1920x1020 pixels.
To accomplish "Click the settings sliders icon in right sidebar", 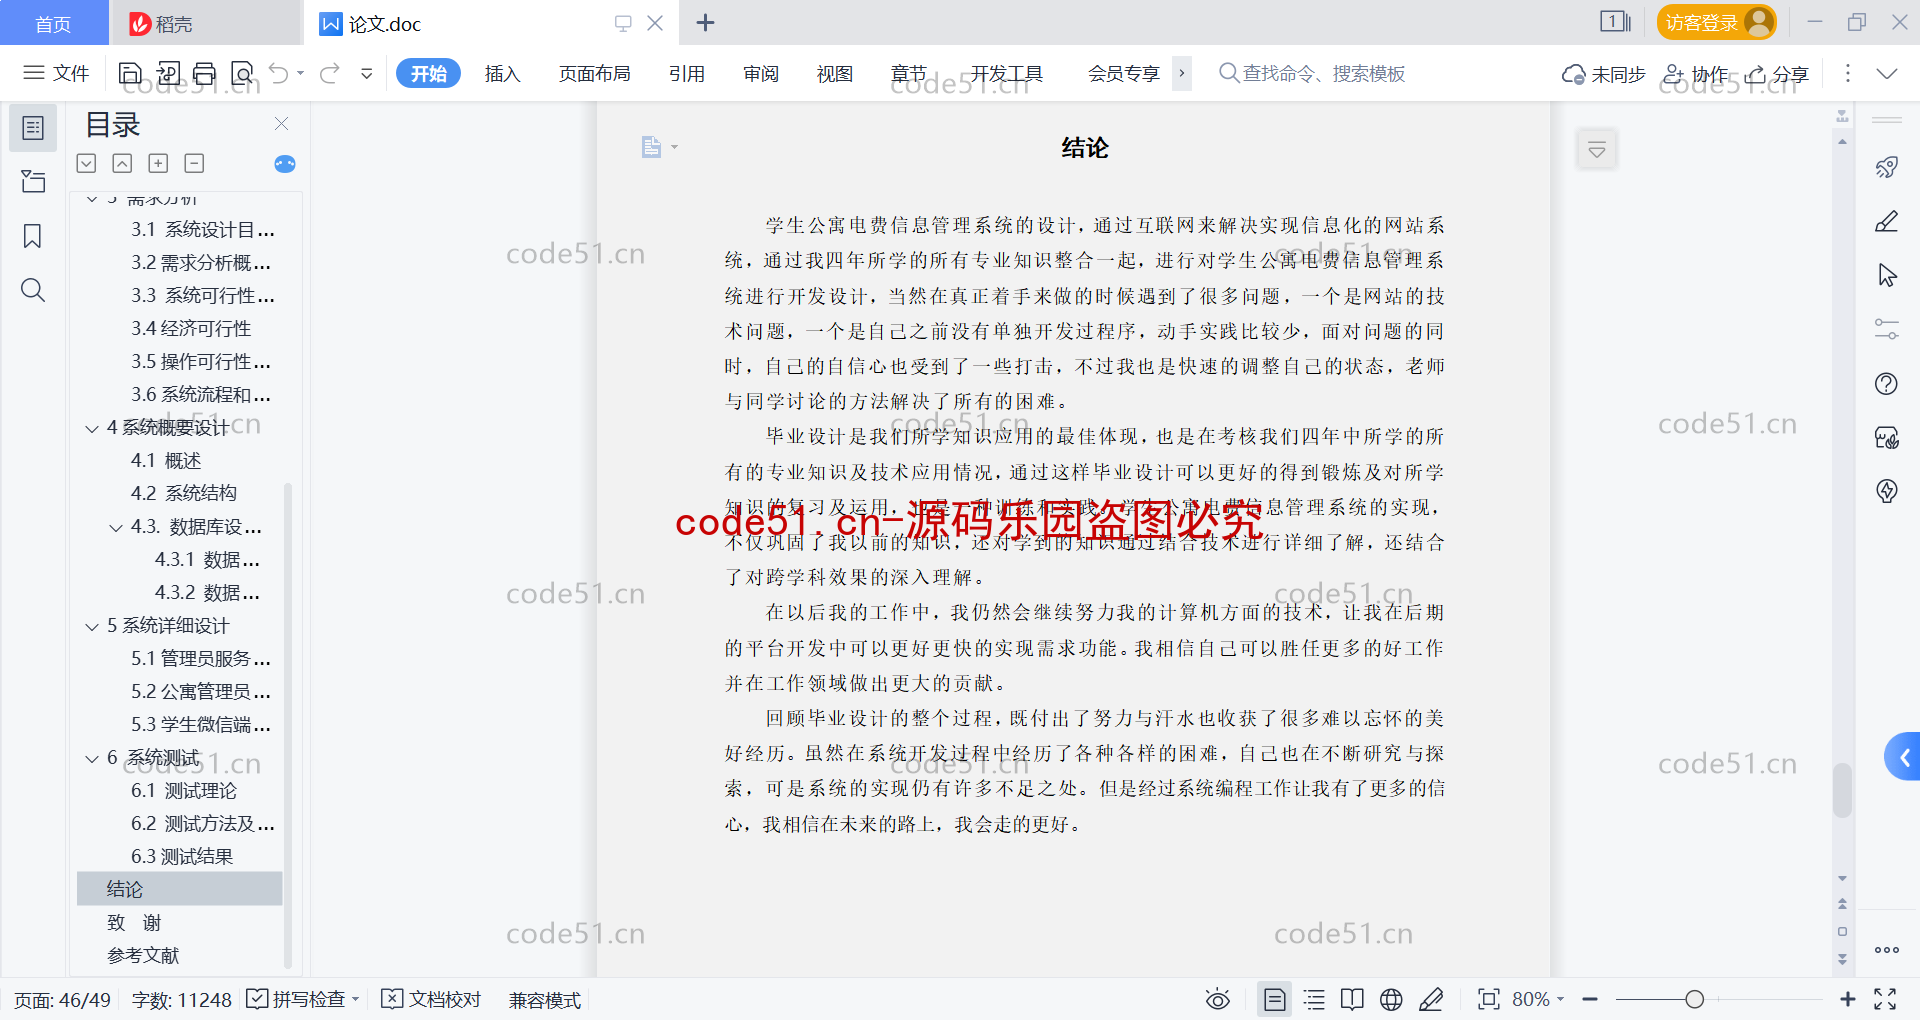I will click(1887, 329).
